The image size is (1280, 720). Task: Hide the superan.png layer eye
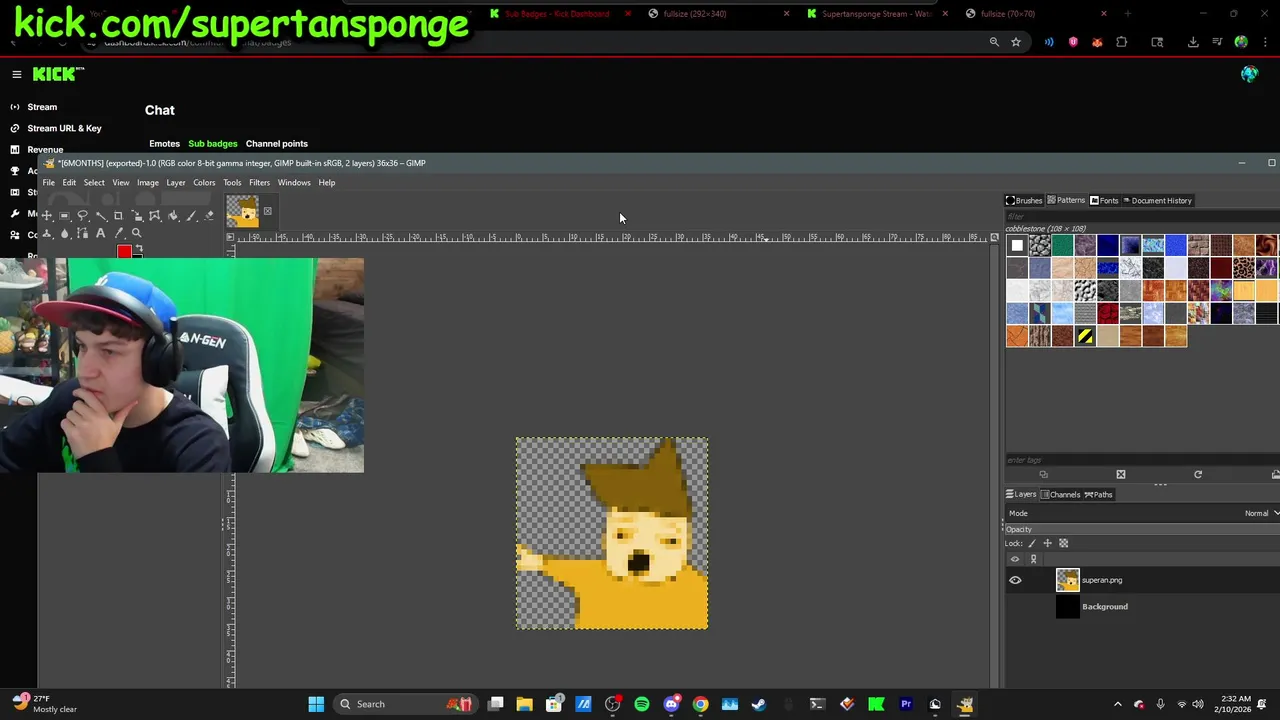point(1015,580)
